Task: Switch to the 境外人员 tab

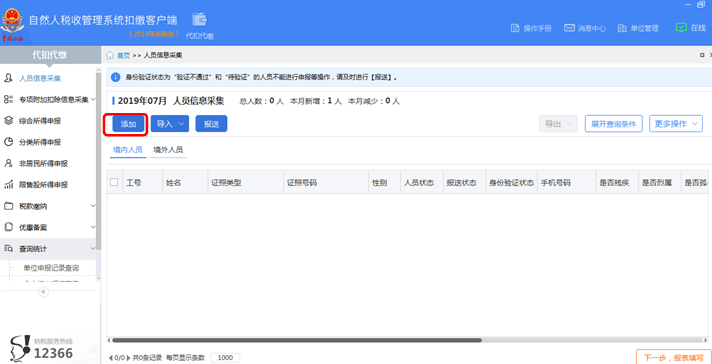Action: click(168, 150)
